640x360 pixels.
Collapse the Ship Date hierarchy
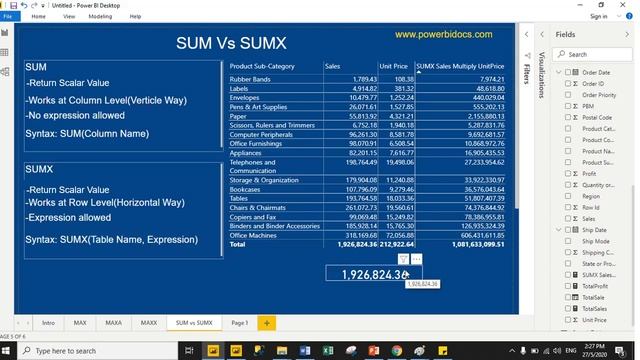559,230
